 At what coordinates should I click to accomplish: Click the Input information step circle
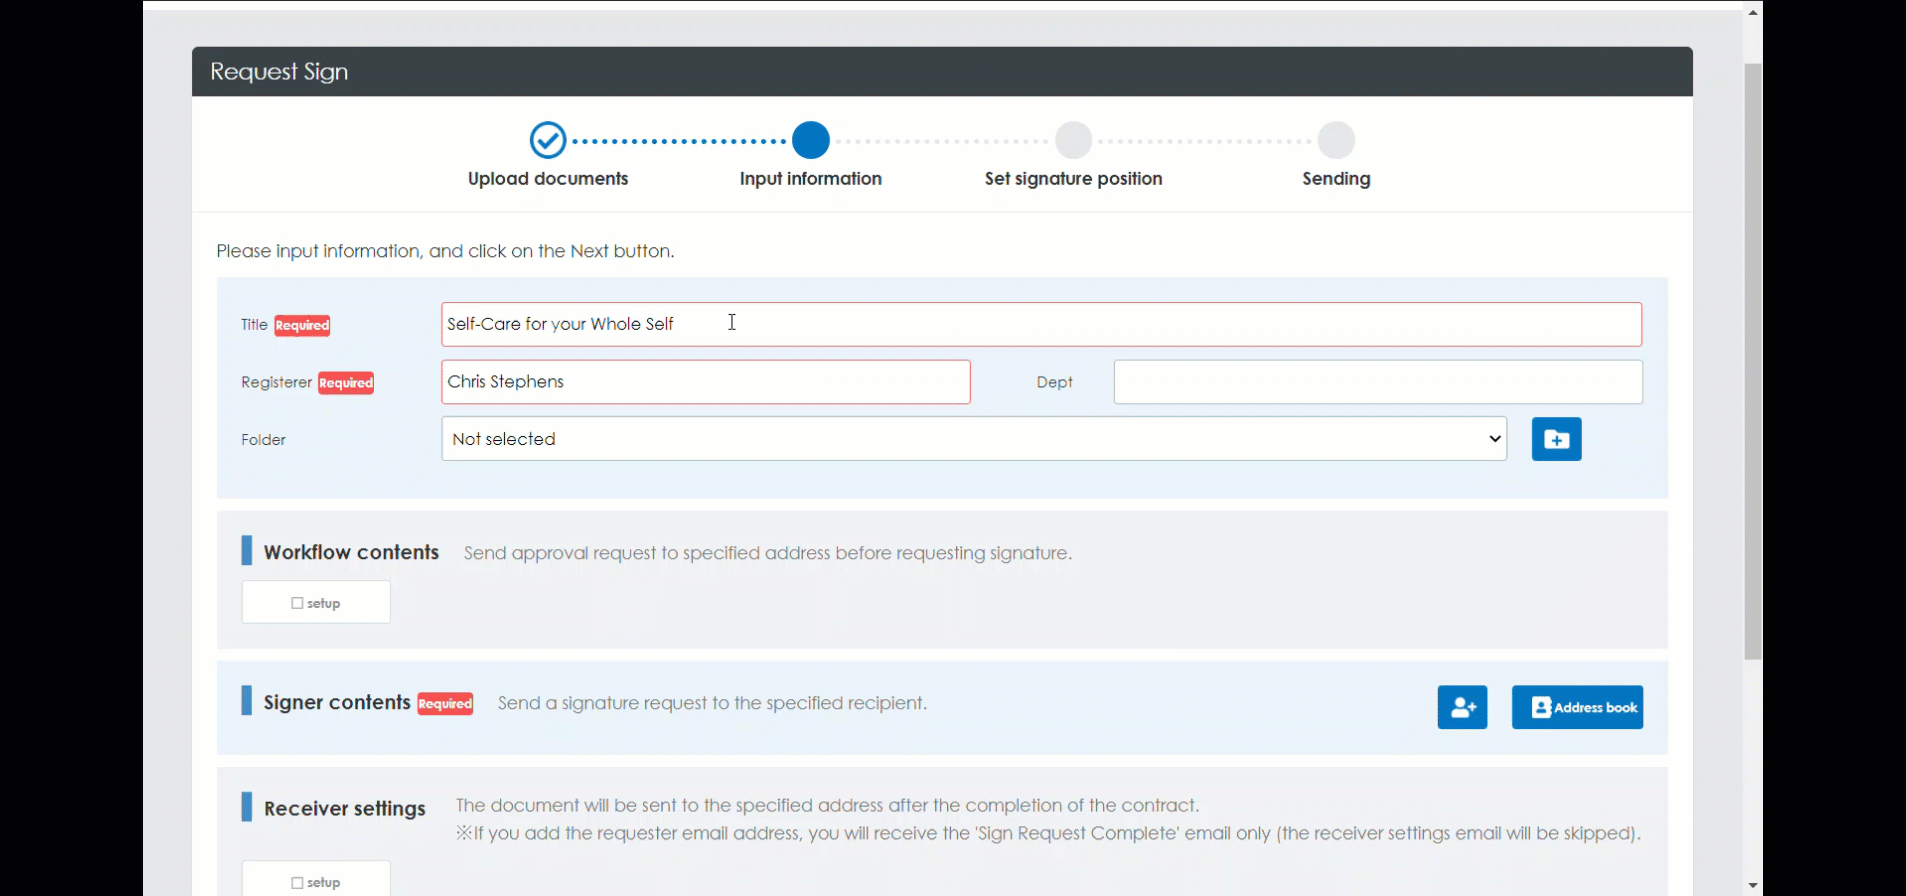[x=811, y=141]
